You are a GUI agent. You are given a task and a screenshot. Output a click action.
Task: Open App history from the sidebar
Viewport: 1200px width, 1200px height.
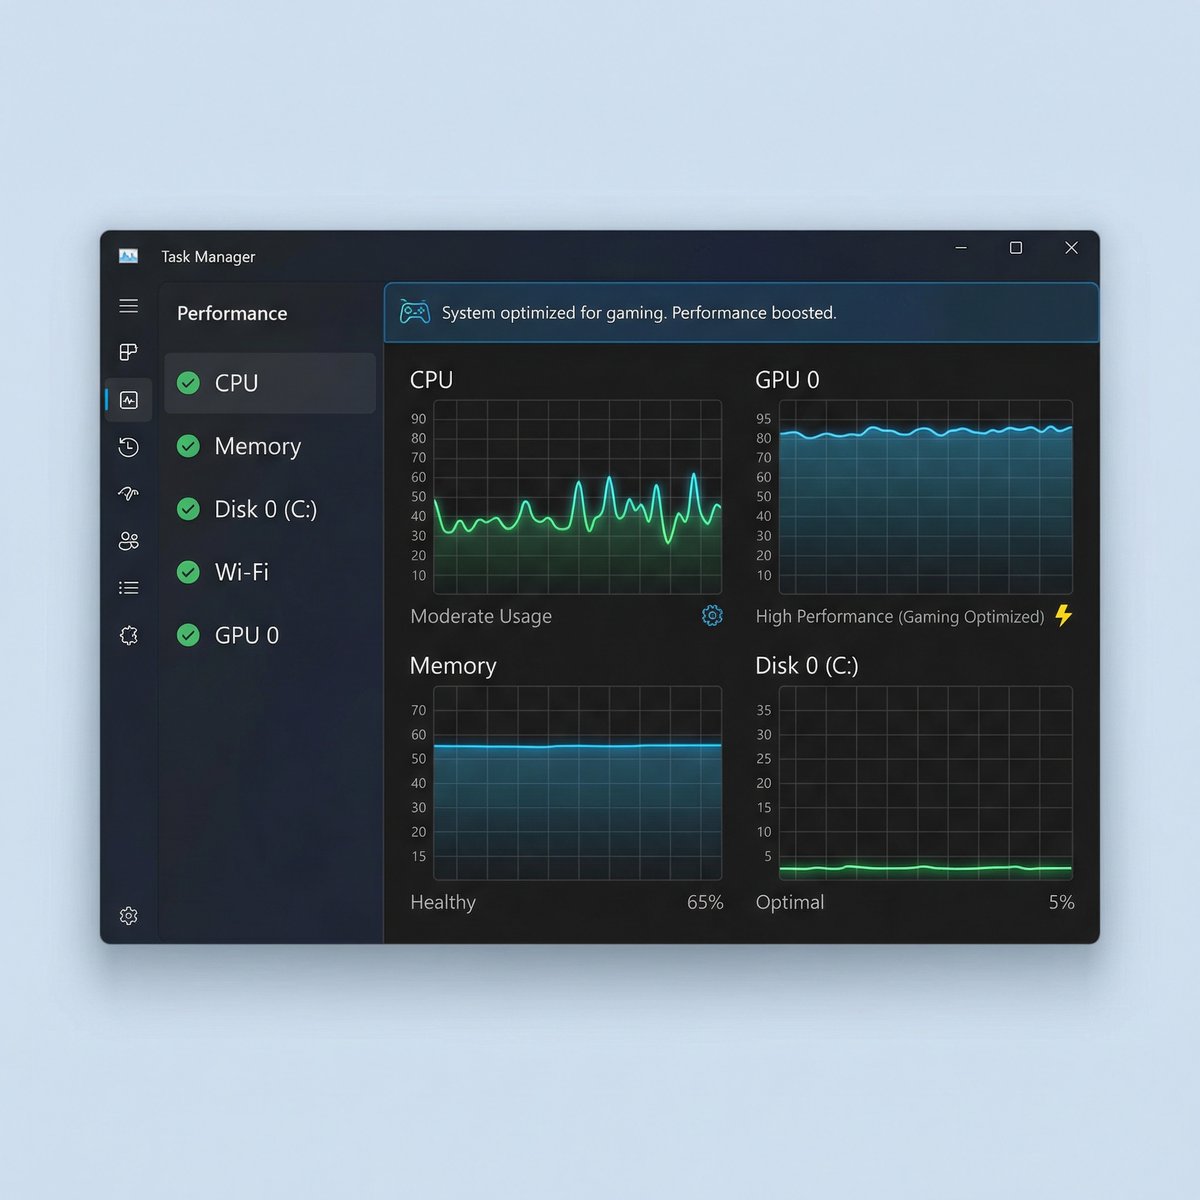(128, 447)
